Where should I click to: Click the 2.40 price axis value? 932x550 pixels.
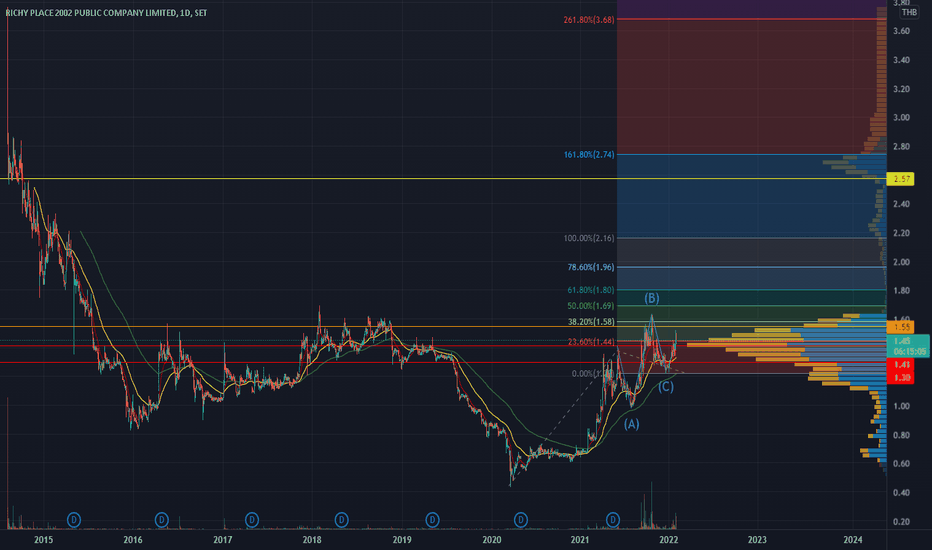901,205
